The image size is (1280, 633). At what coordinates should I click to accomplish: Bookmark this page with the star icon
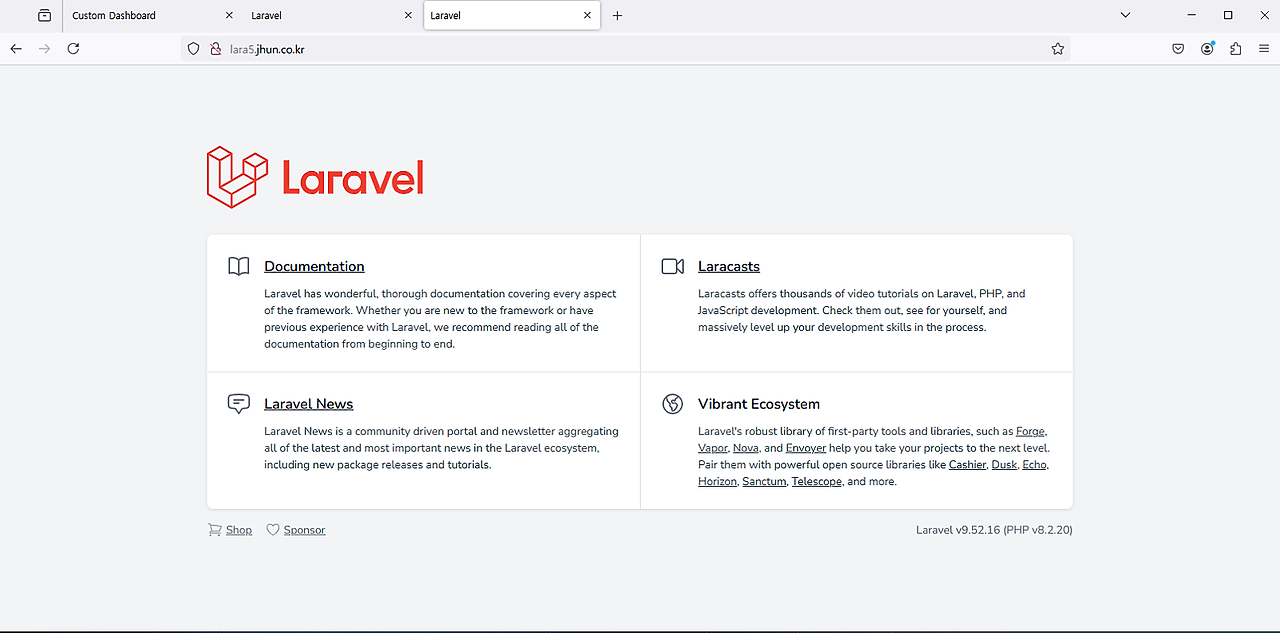(x=1058, y=48)
